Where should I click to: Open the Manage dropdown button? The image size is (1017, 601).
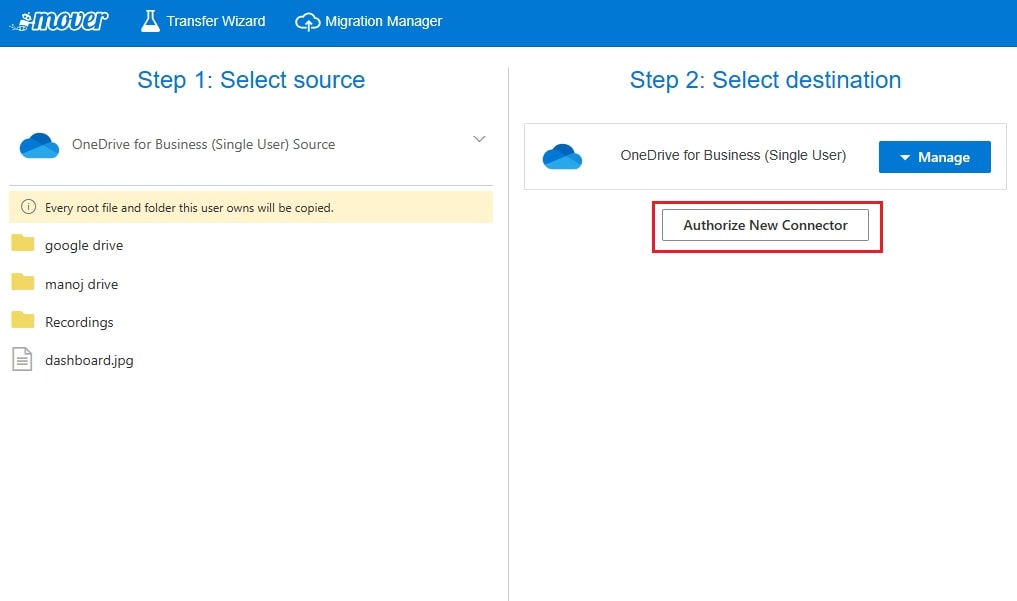pos(935,157)
